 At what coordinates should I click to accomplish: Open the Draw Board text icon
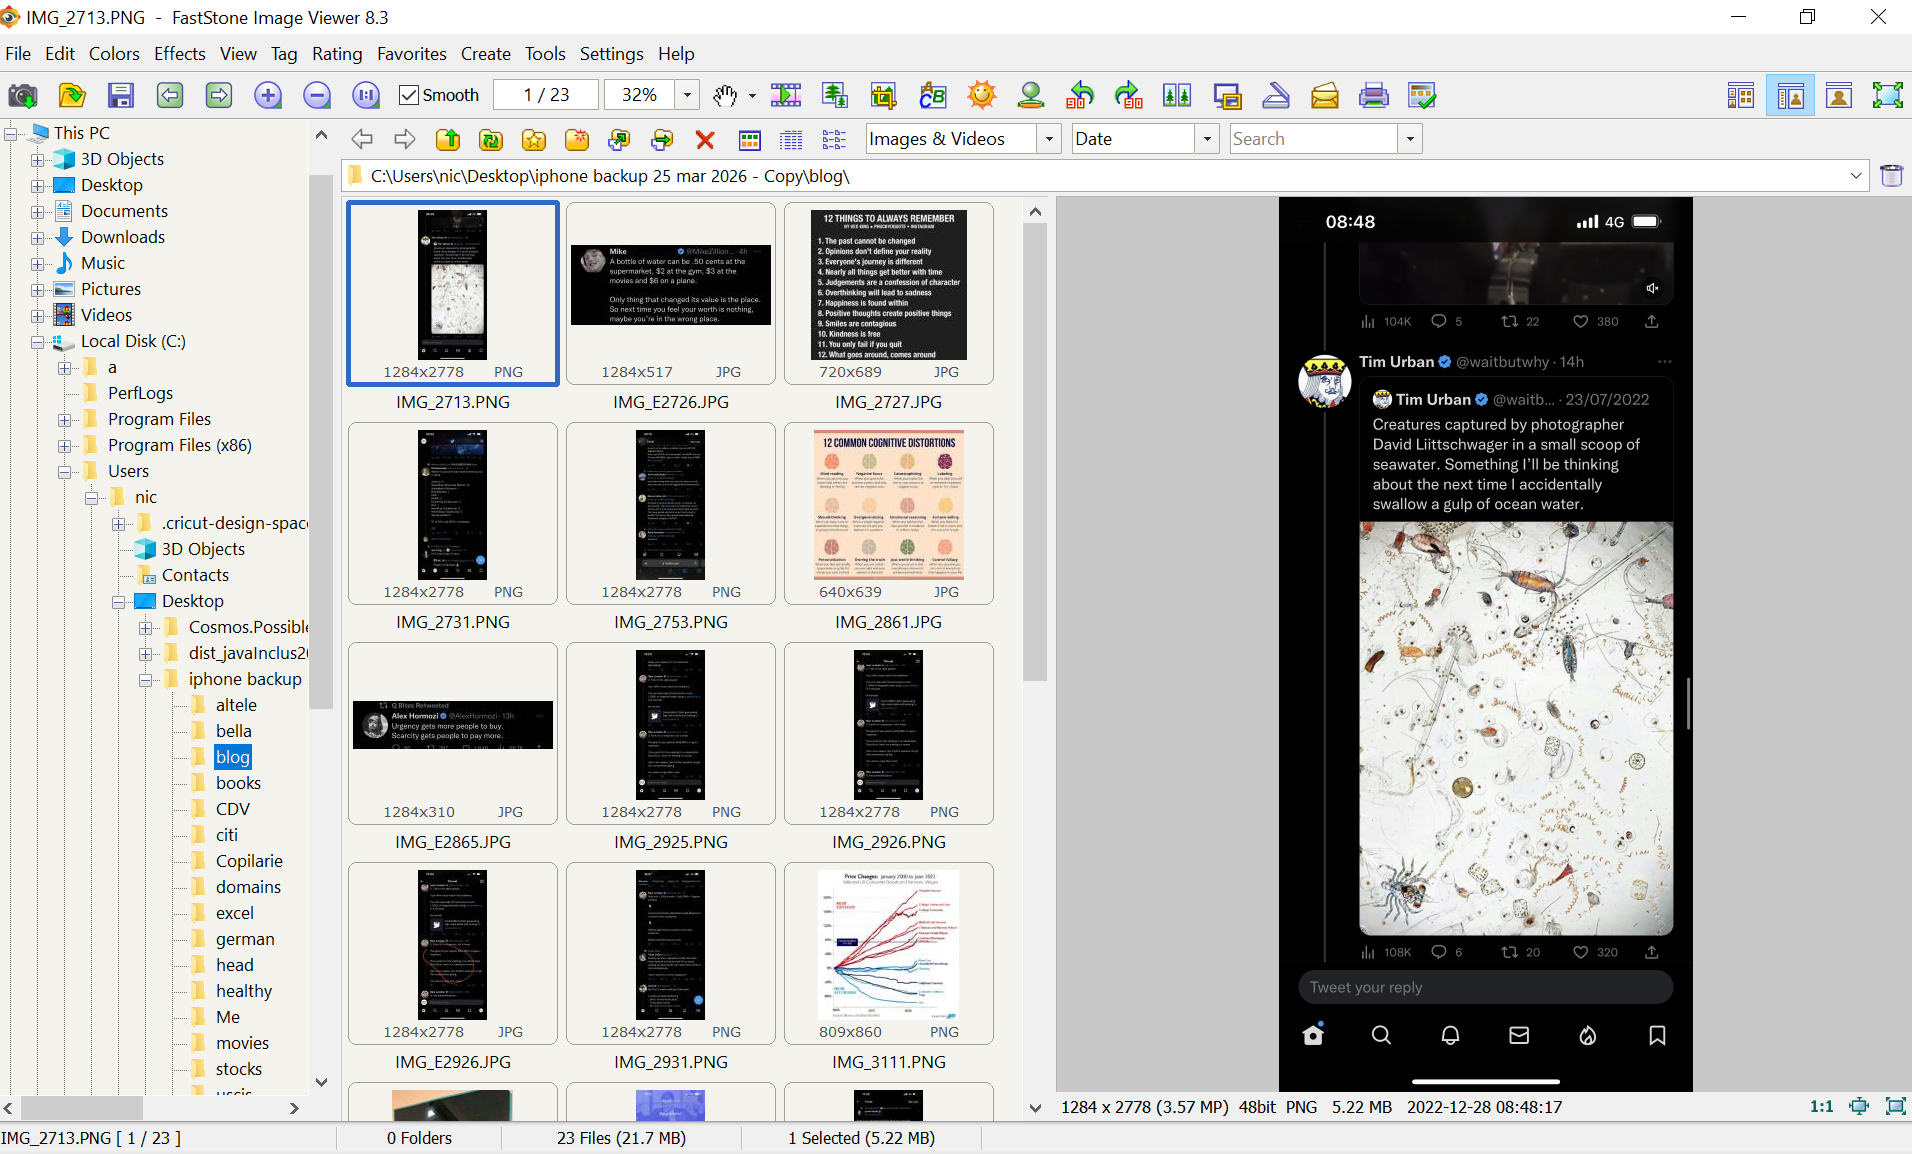pyautogui.click(x=933, y=95)
